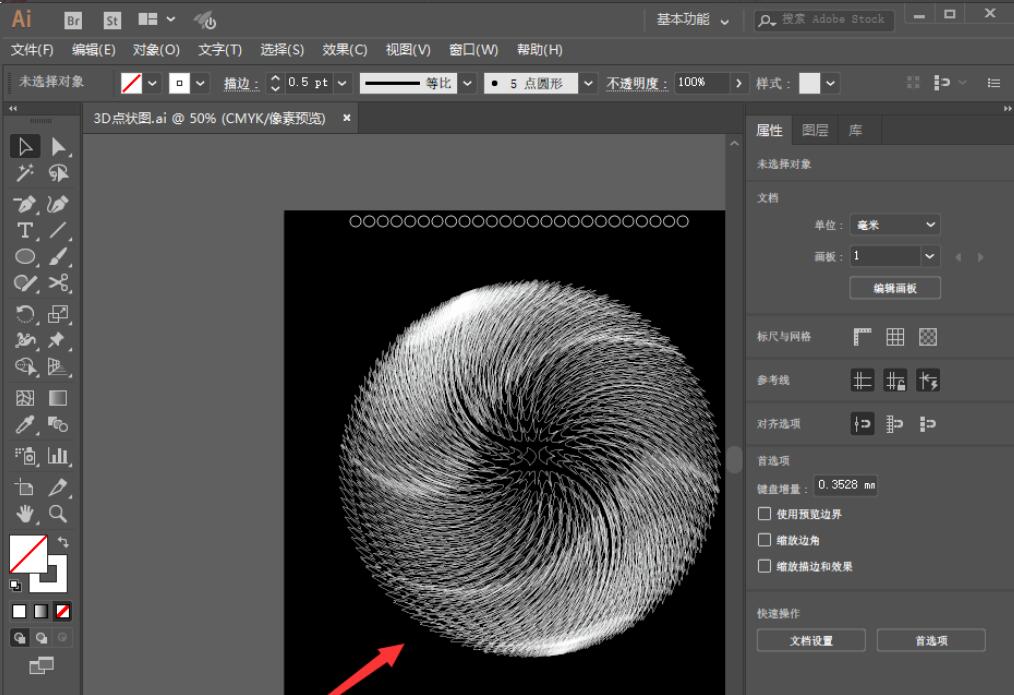This screenshot has height=695, width=1014.
Task: Click the 文档设置 button
Action: pyautogui.click(x=811, y=640)
